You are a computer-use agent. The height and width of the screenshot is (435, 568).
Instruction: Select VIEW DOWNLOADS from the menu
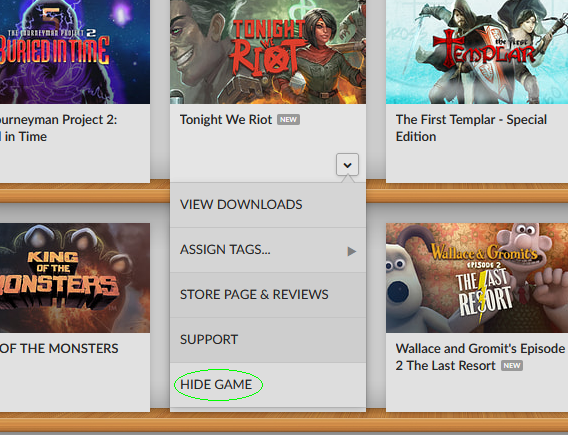tap(268, 205)
